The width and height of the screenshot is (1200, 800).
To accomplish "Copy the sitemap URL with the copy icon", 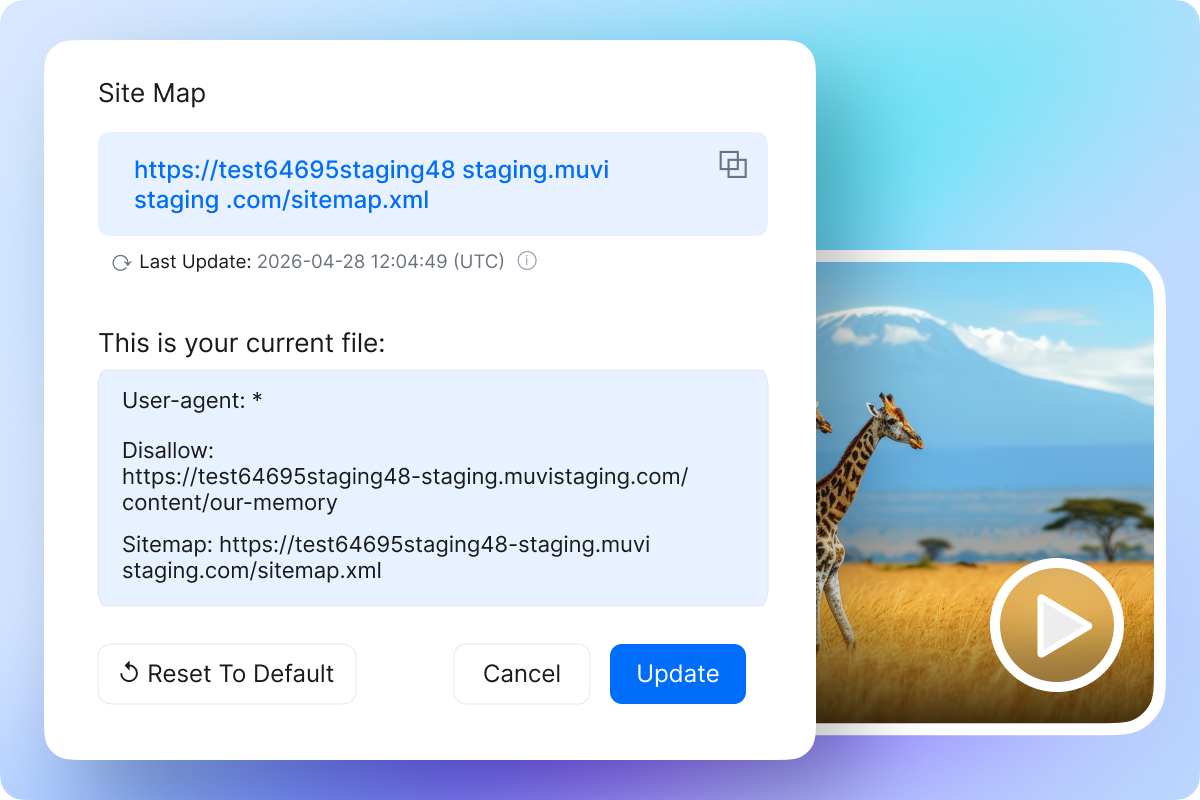I will [733, 165].
